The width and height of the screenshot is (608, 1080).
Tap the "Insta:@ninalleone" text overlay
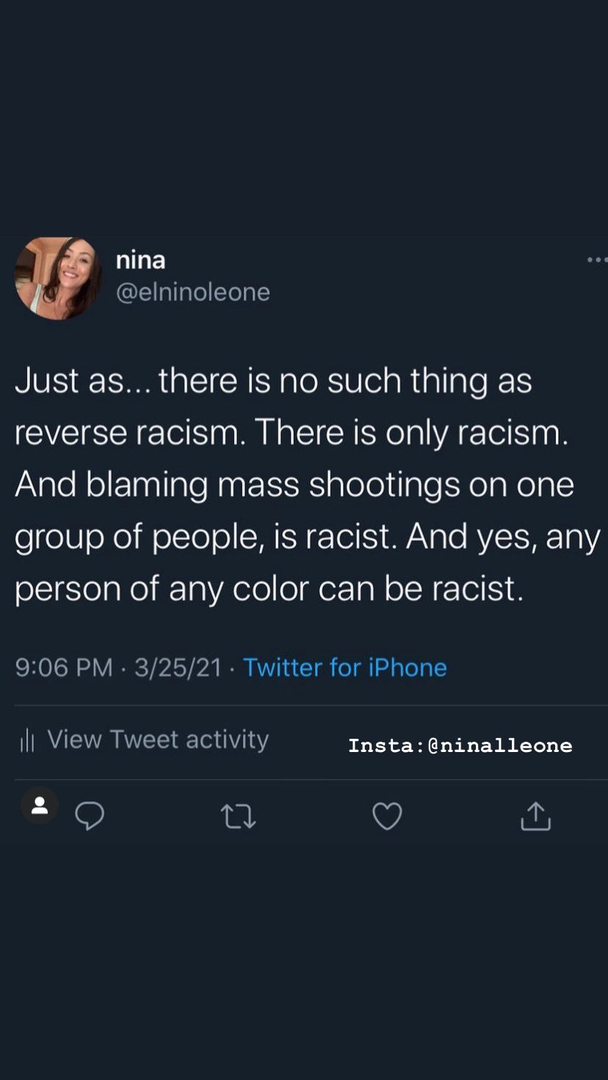(x=460, y=745)
